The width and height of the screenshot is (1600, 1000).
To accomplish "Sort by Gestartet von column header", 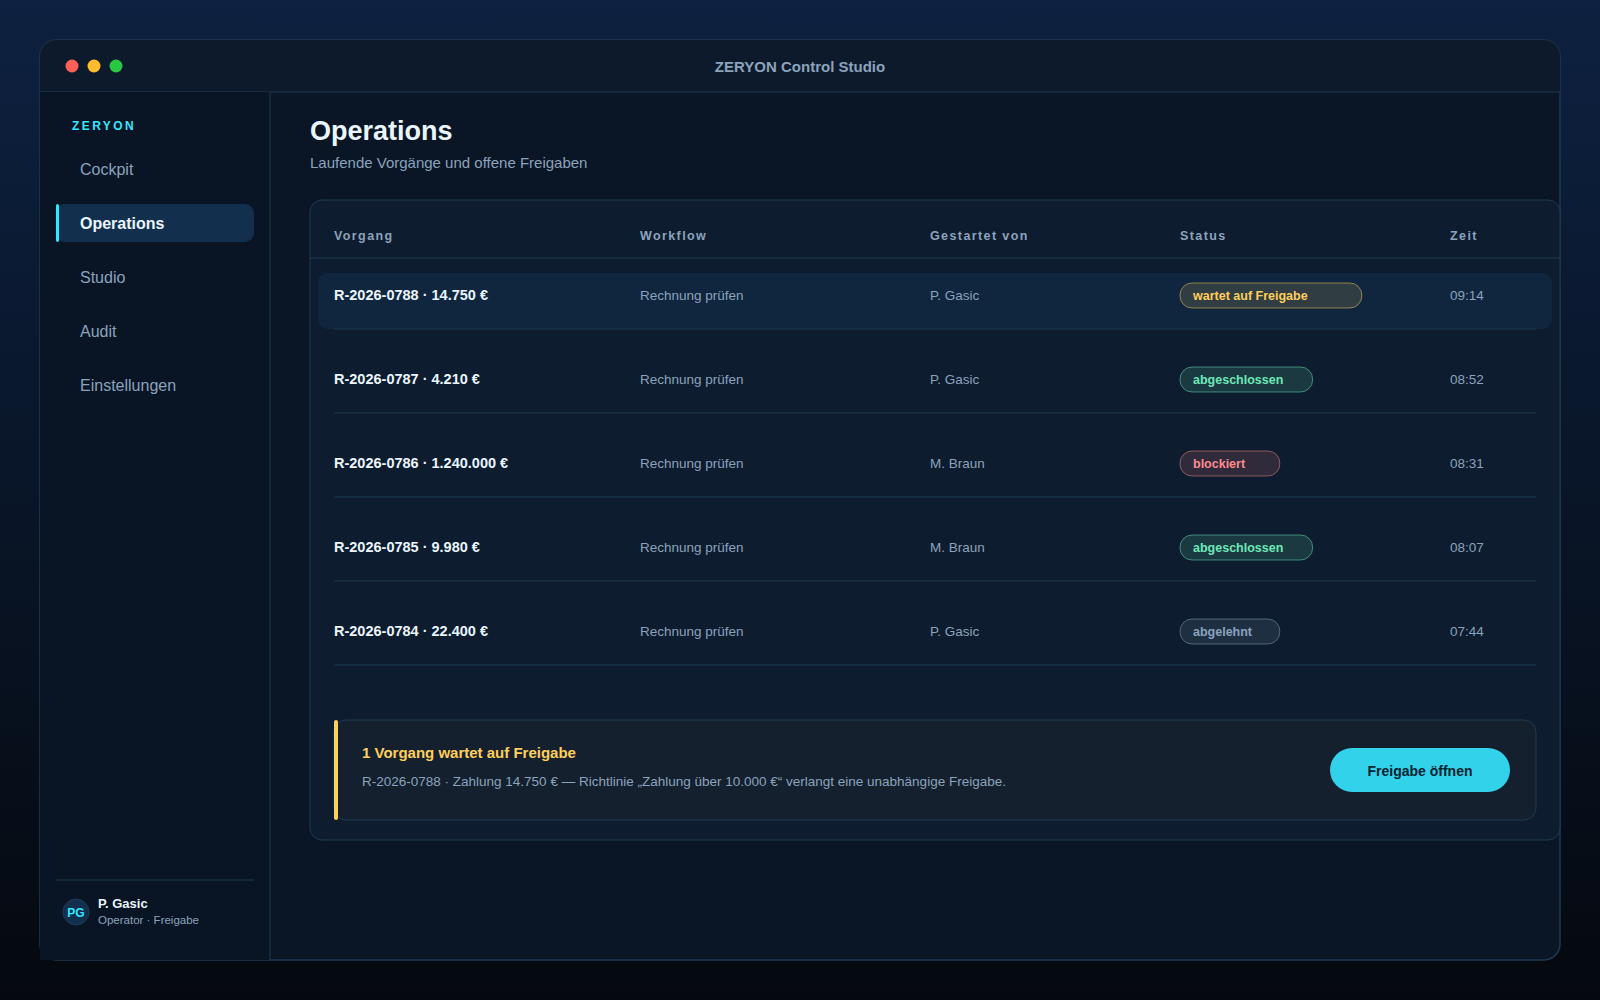I will (x=979, y=236).
